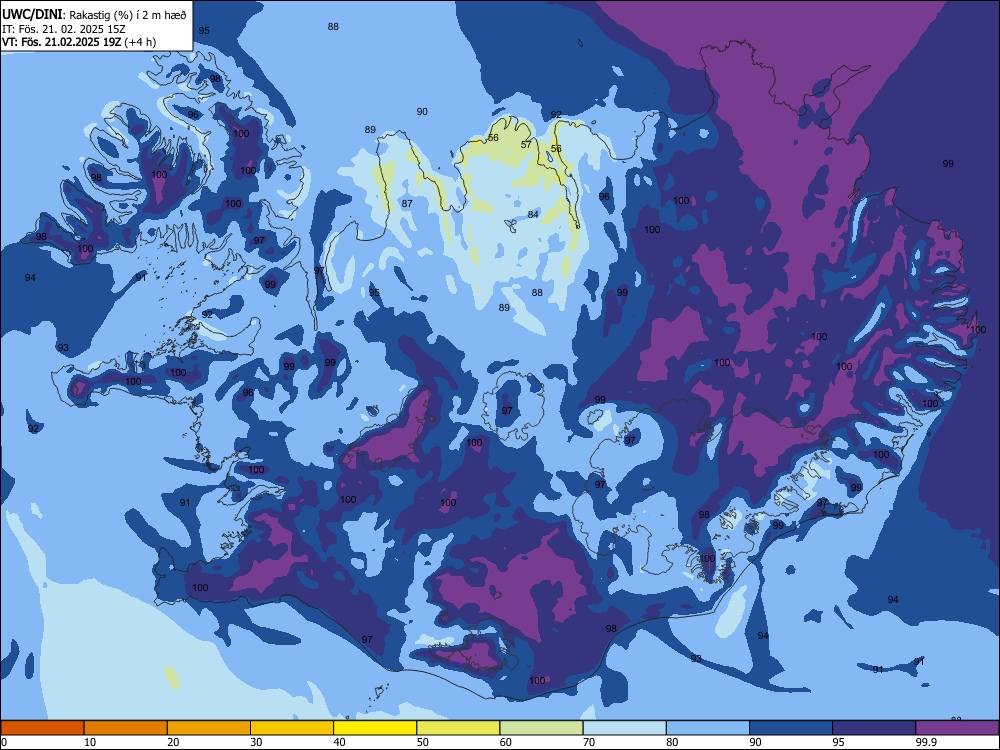Select the amber 30–40 legend swatch
The width and height of the screenshot is (1000, 750).
pyautogui.click(x=292, y=728)
